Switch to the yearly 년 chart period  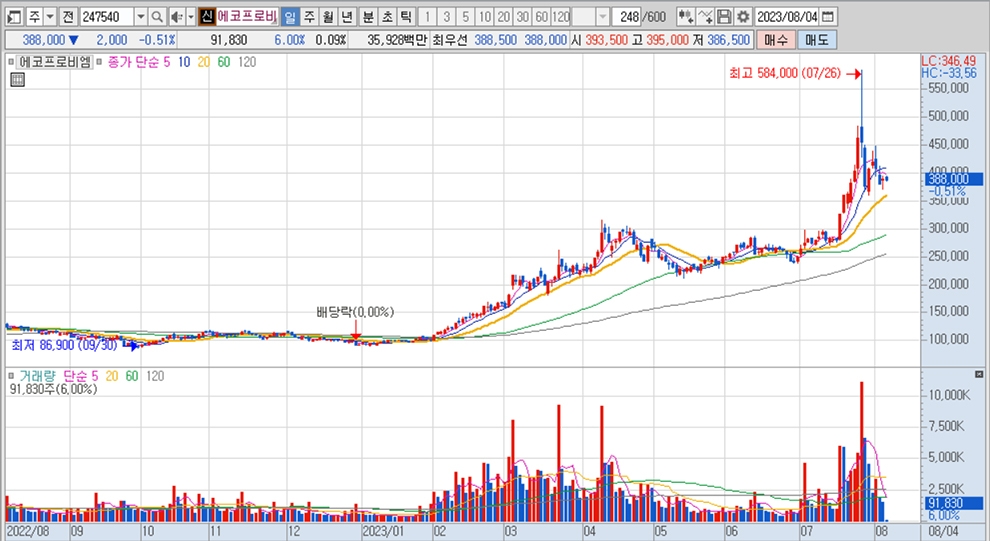[x=347, y=16]
